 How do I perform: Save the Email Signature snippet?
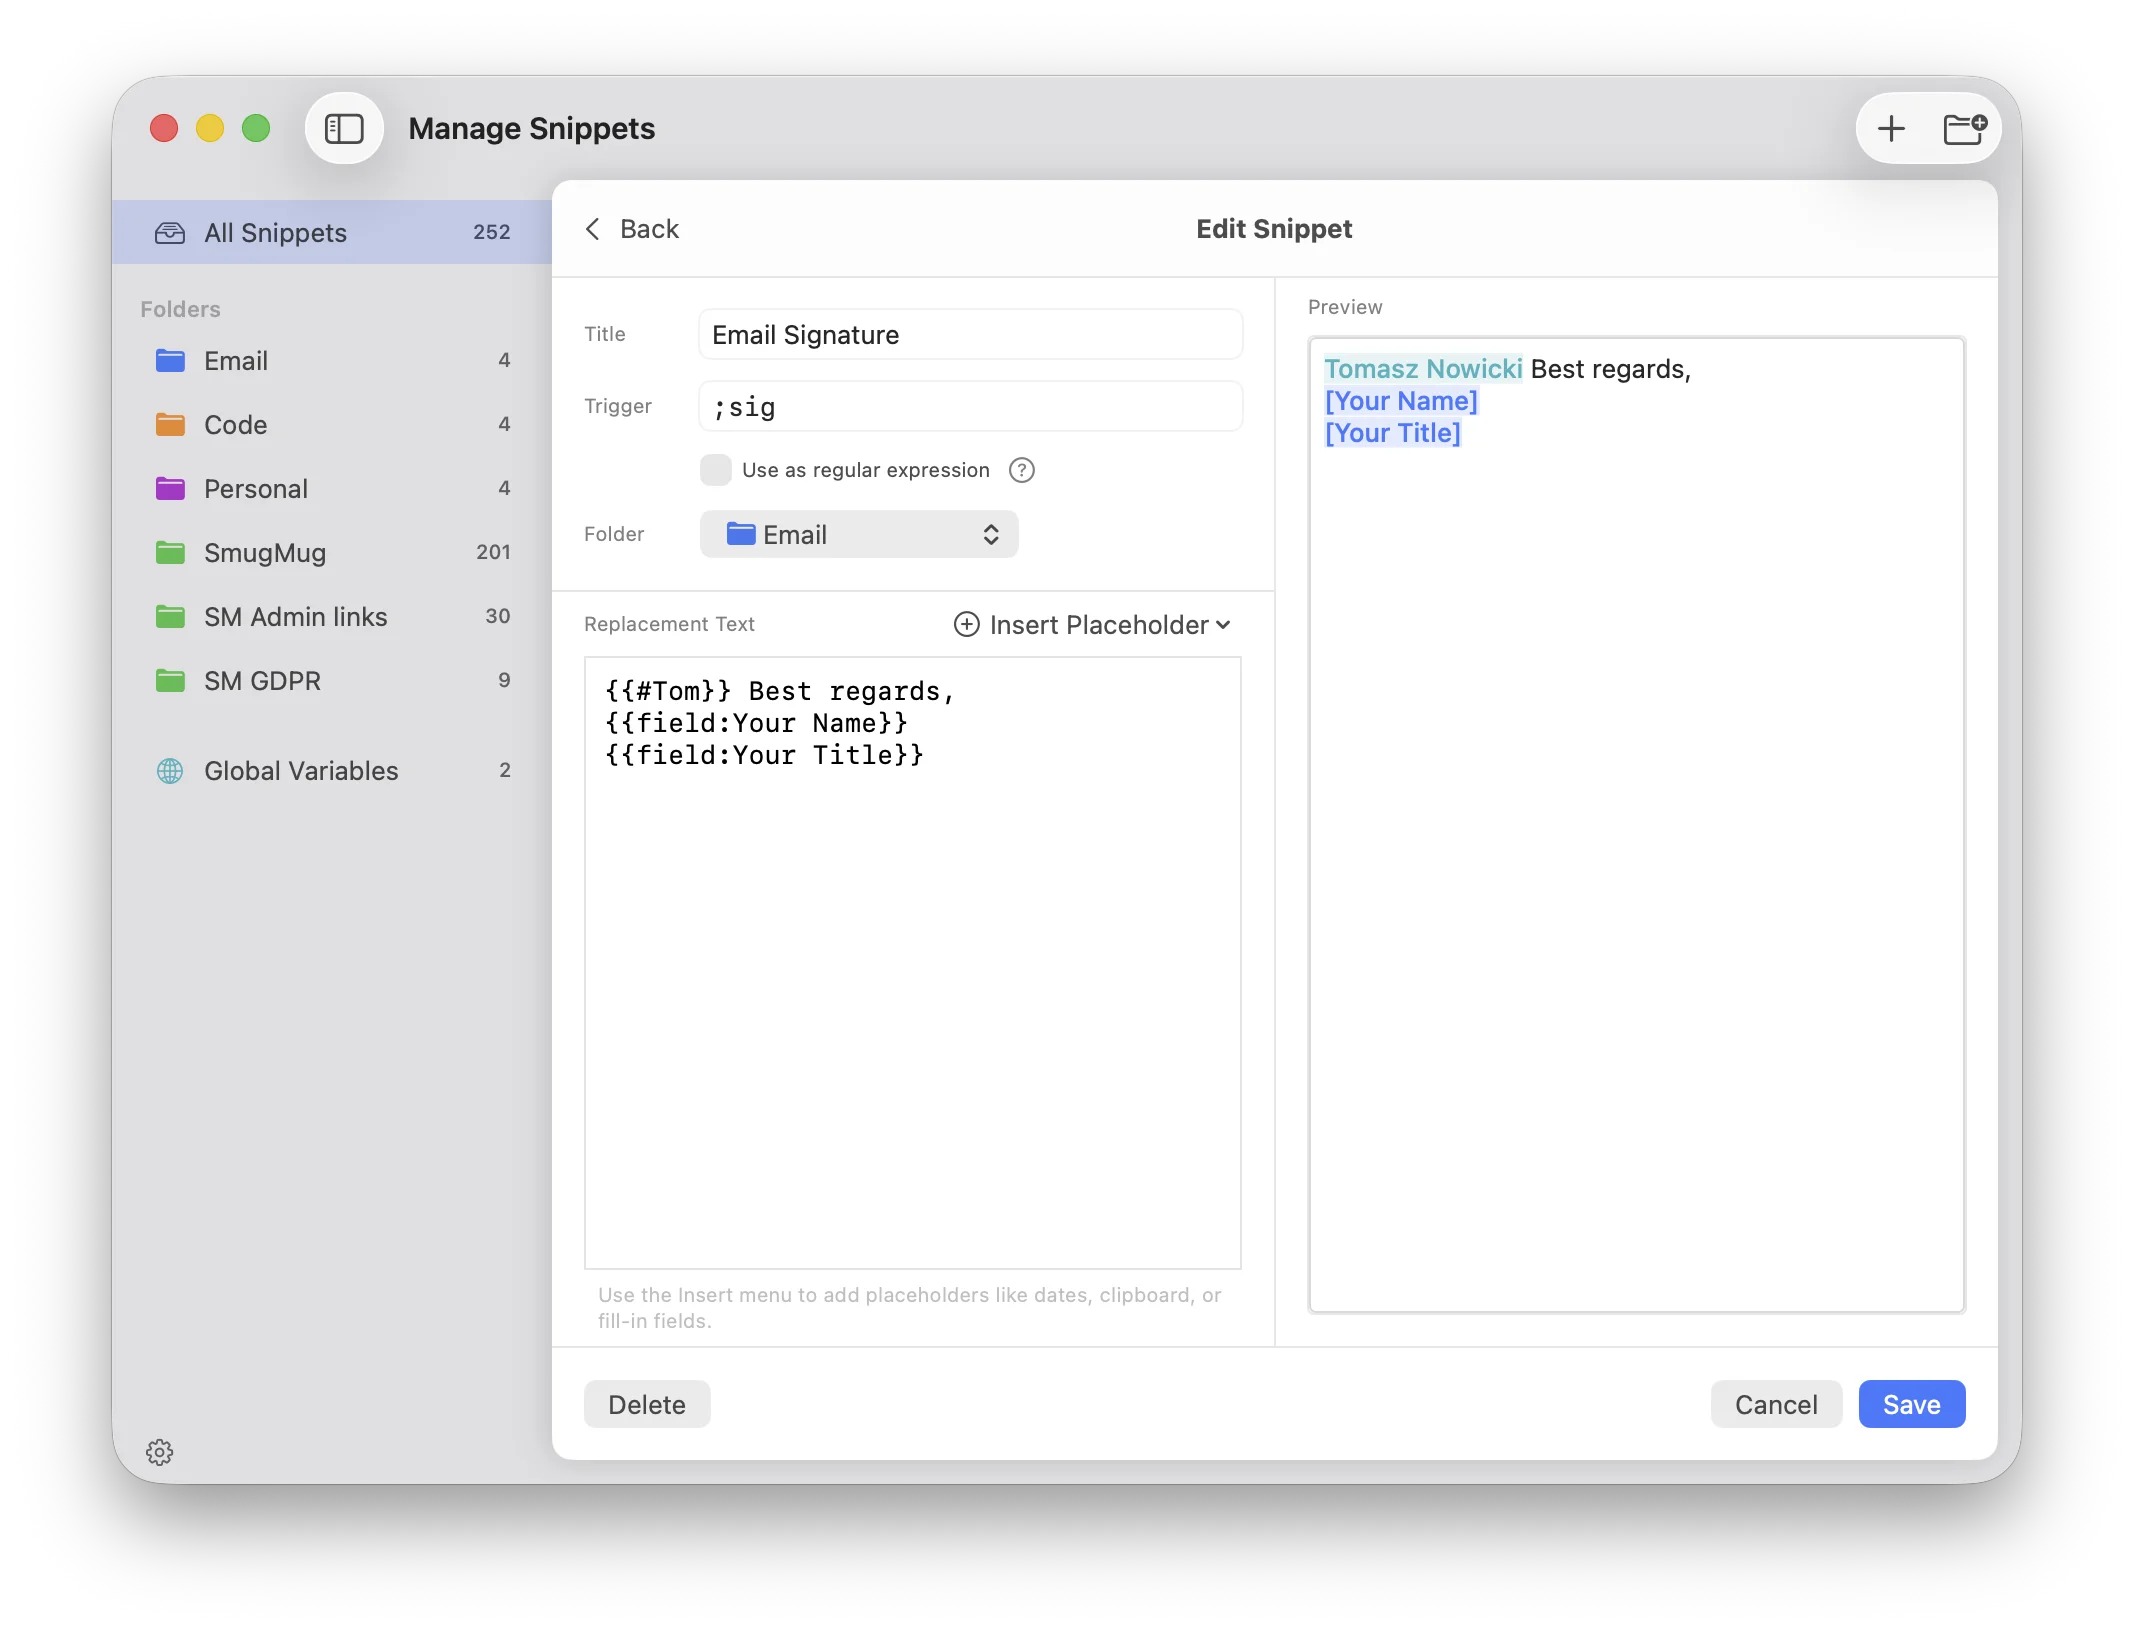click(1910, 1404)
